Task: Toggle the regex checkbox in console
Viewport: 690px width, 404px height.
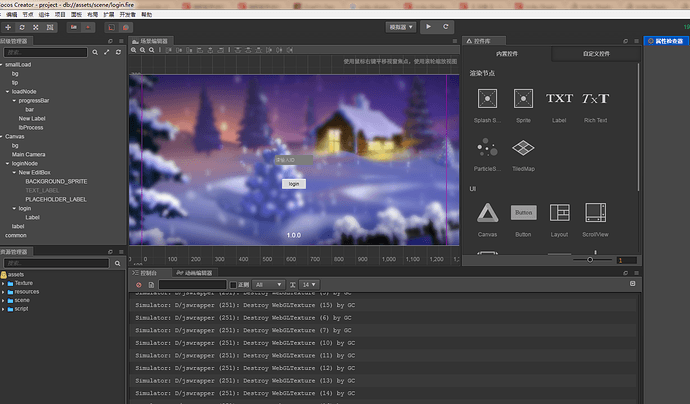Action: coord(233,285)
